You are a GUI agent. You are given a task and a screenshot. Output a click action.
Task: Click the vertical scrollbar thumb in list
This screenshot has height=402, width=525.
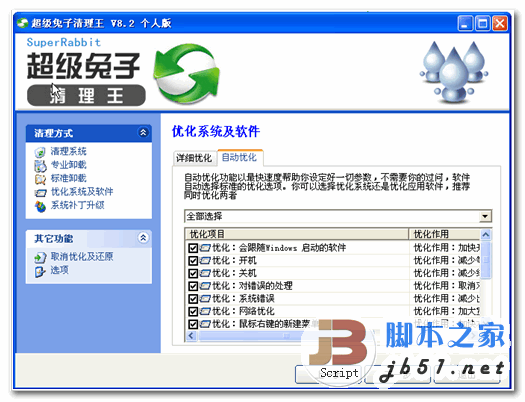point(485,259)
